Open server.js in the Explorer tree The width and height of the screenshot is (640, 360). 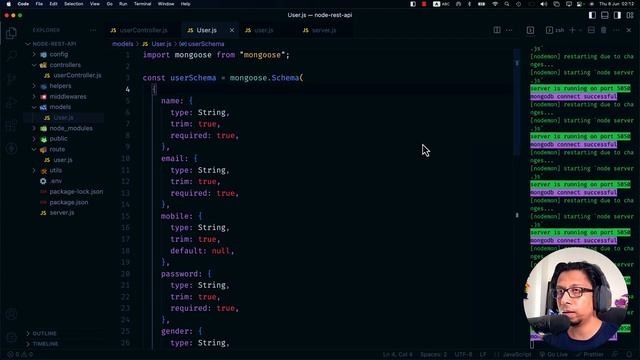64,213
